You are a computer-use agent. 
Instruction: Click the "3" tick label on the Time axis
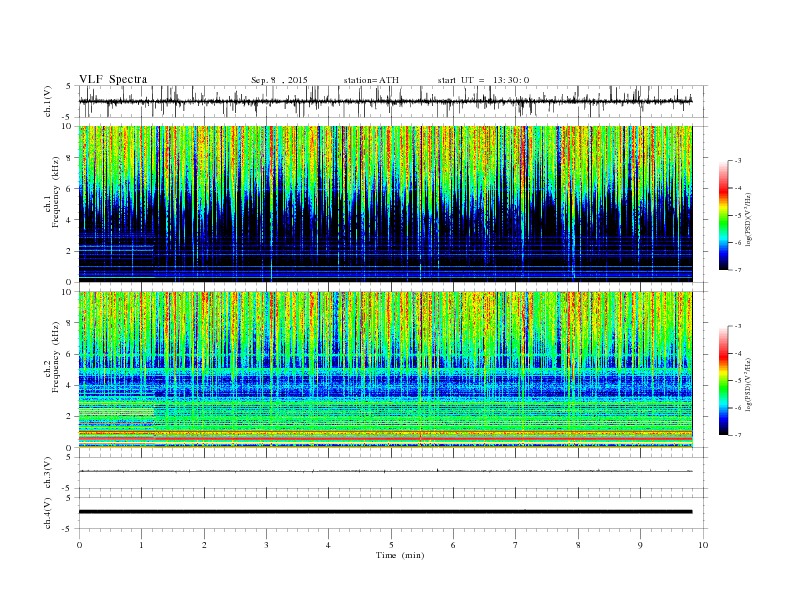click(x=266, y=545)
